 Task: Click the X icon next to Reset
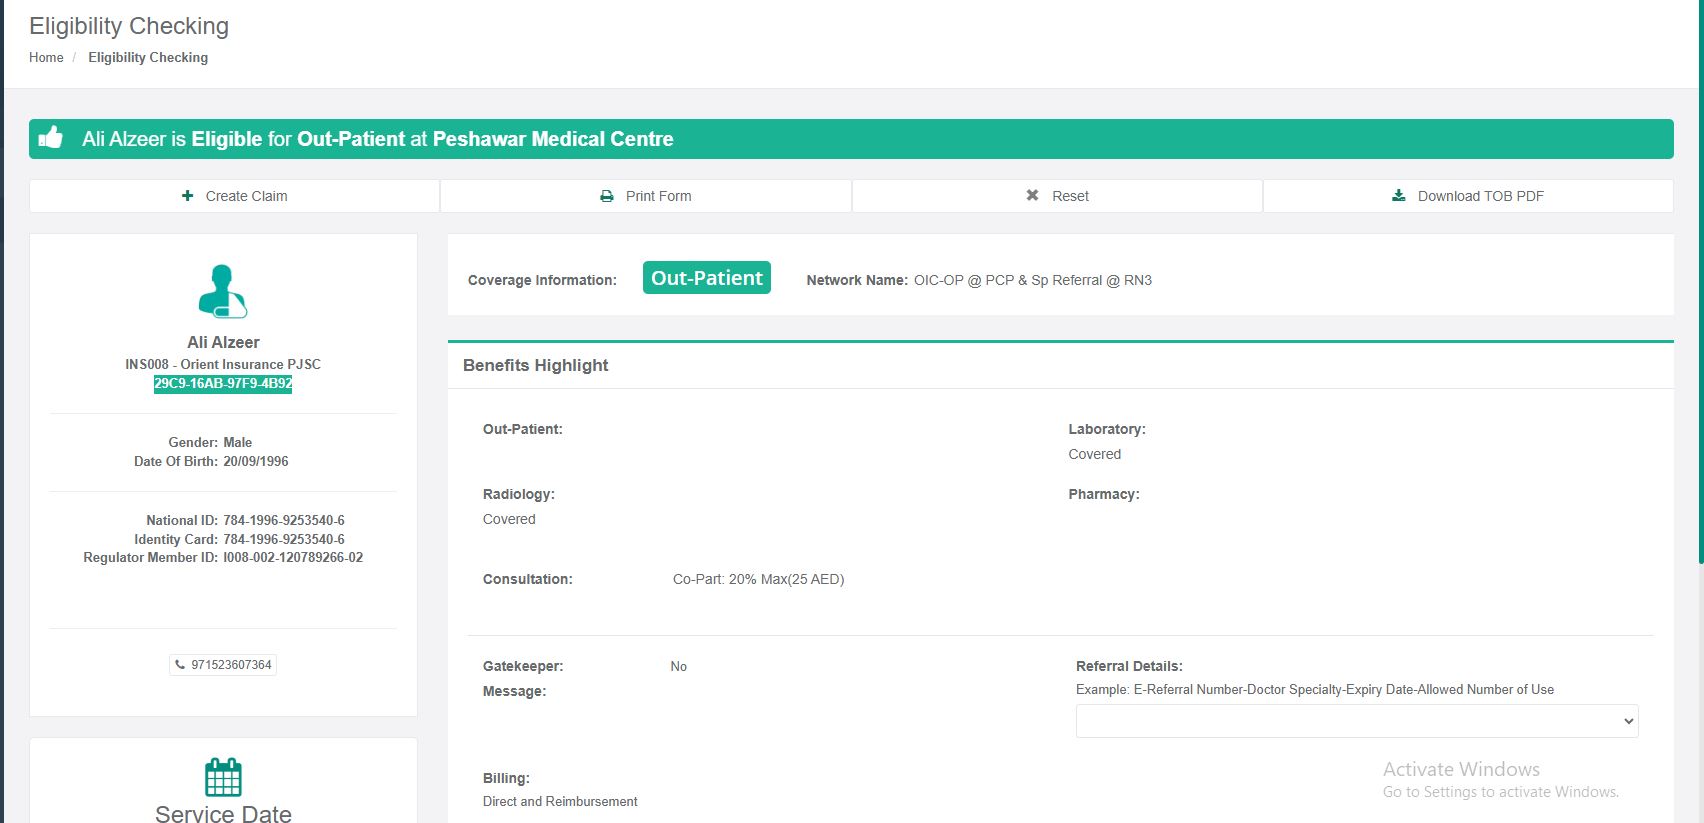pos(1032,196)
